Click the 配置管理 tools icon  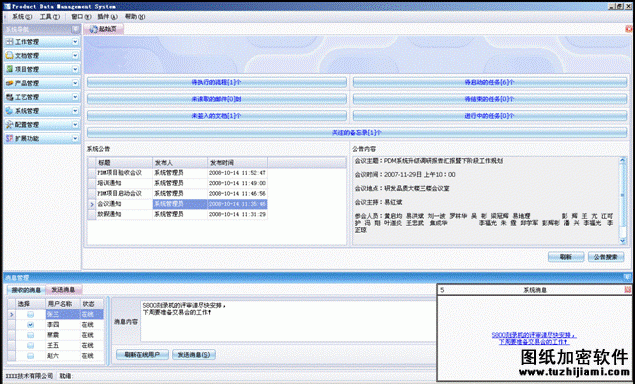10,125
